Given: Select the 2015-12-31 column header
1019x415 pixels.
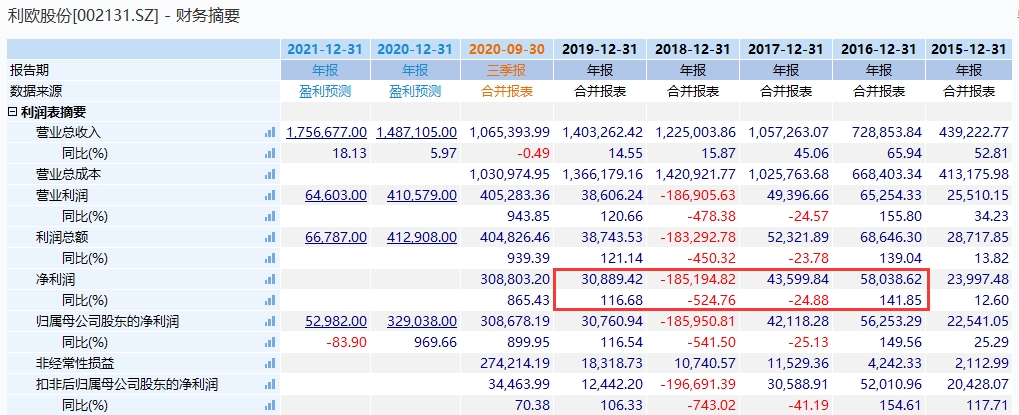Looking at the screenshot, I should tap(968, 49).
